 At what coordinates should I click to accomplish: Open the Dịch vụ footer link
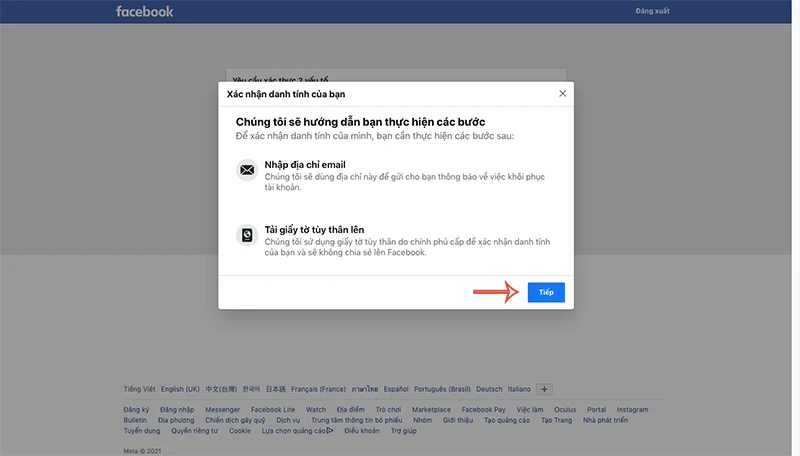(x=288, y=420)
